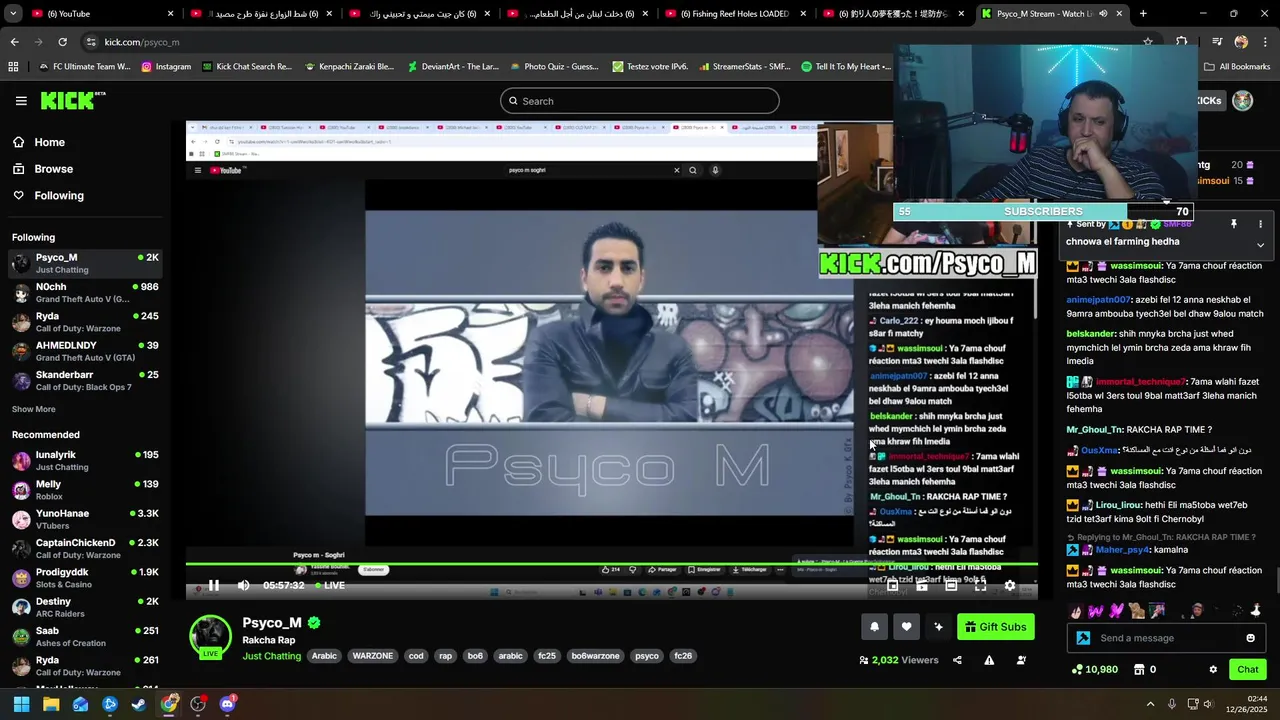Open the Kick Search field

point(640,101)
